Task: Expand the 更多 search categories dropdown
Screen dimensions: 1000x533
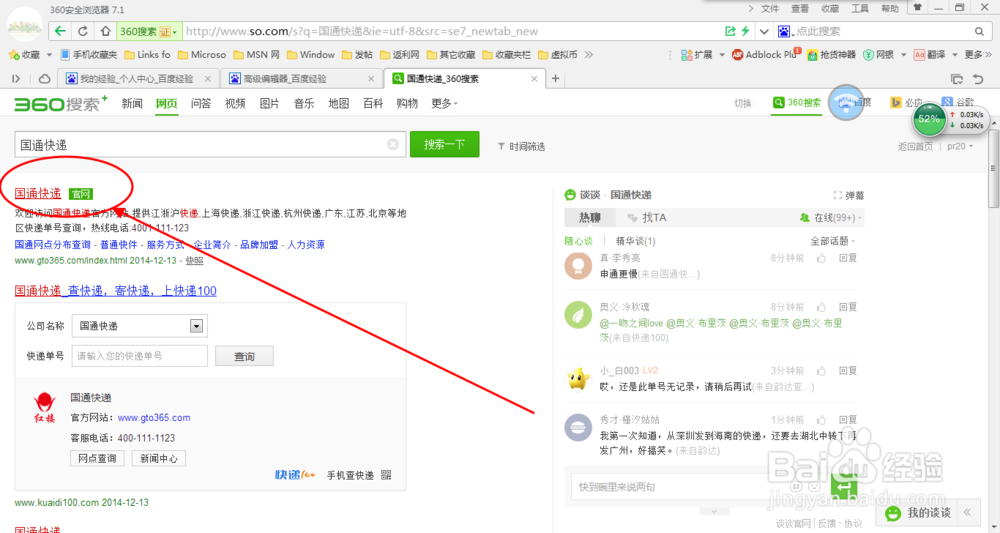Action: point(445,103)
